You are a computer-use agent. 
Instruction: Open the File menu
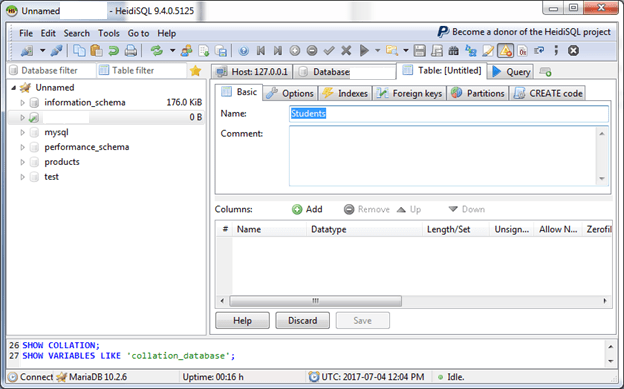[26, 33]
